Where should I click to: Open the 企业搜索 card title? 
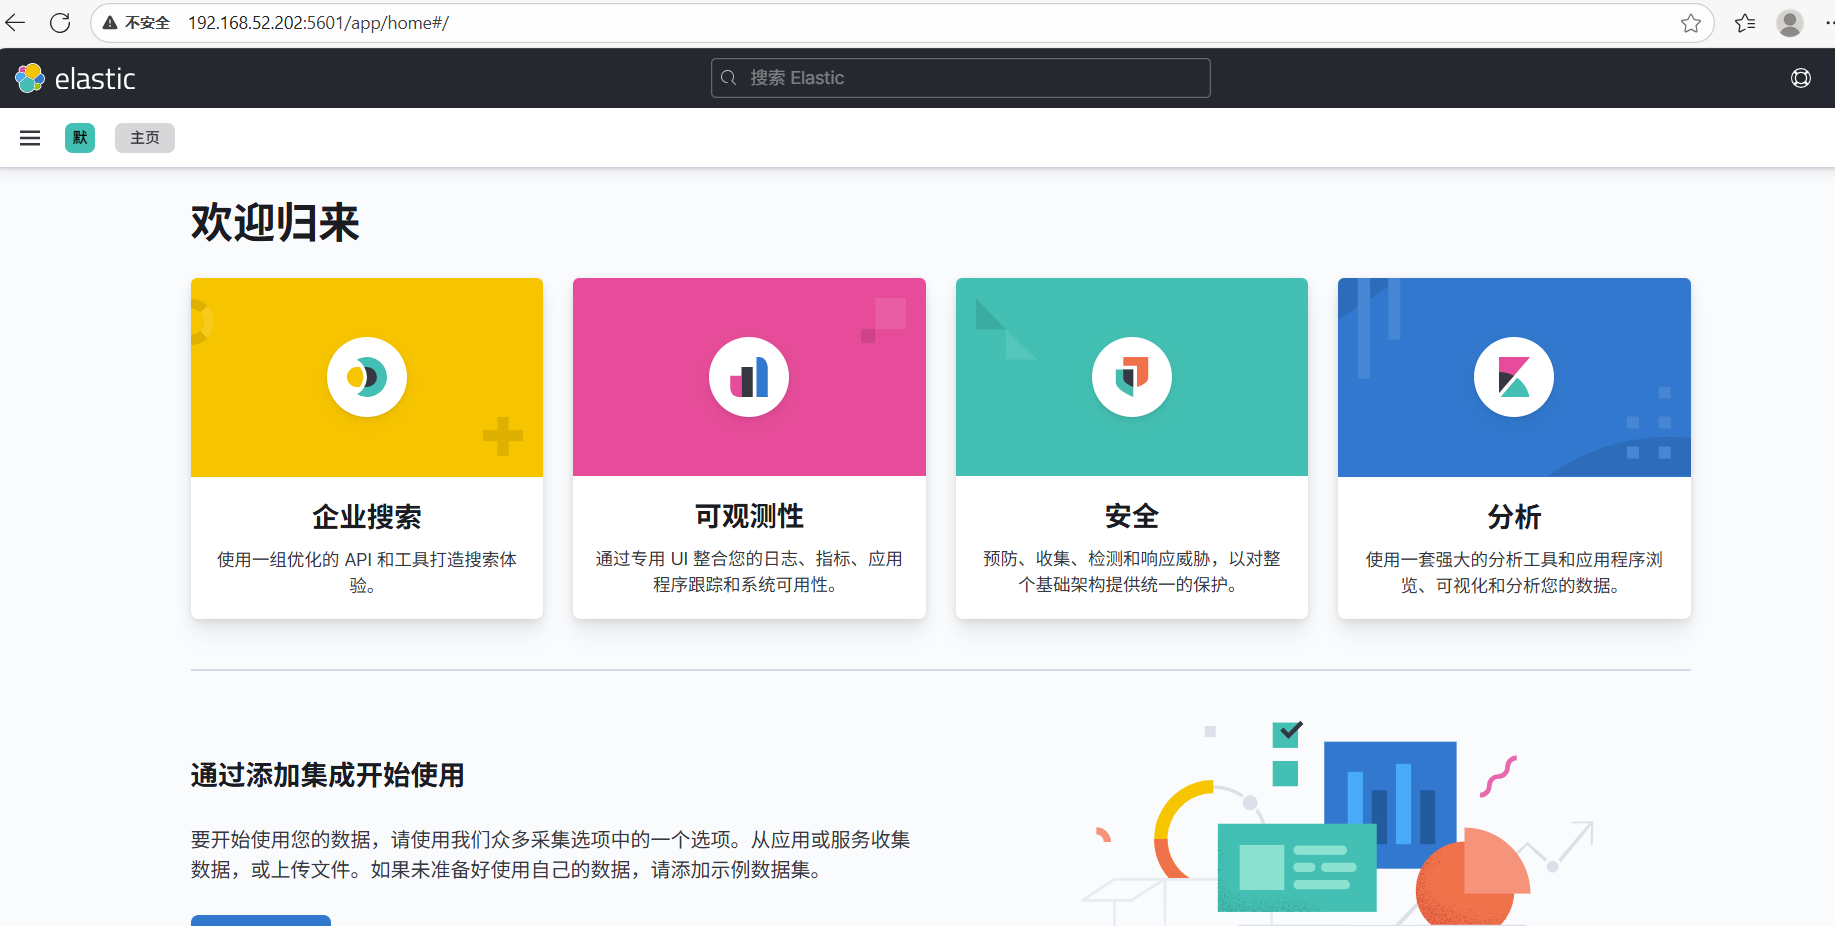coord(367,517)
